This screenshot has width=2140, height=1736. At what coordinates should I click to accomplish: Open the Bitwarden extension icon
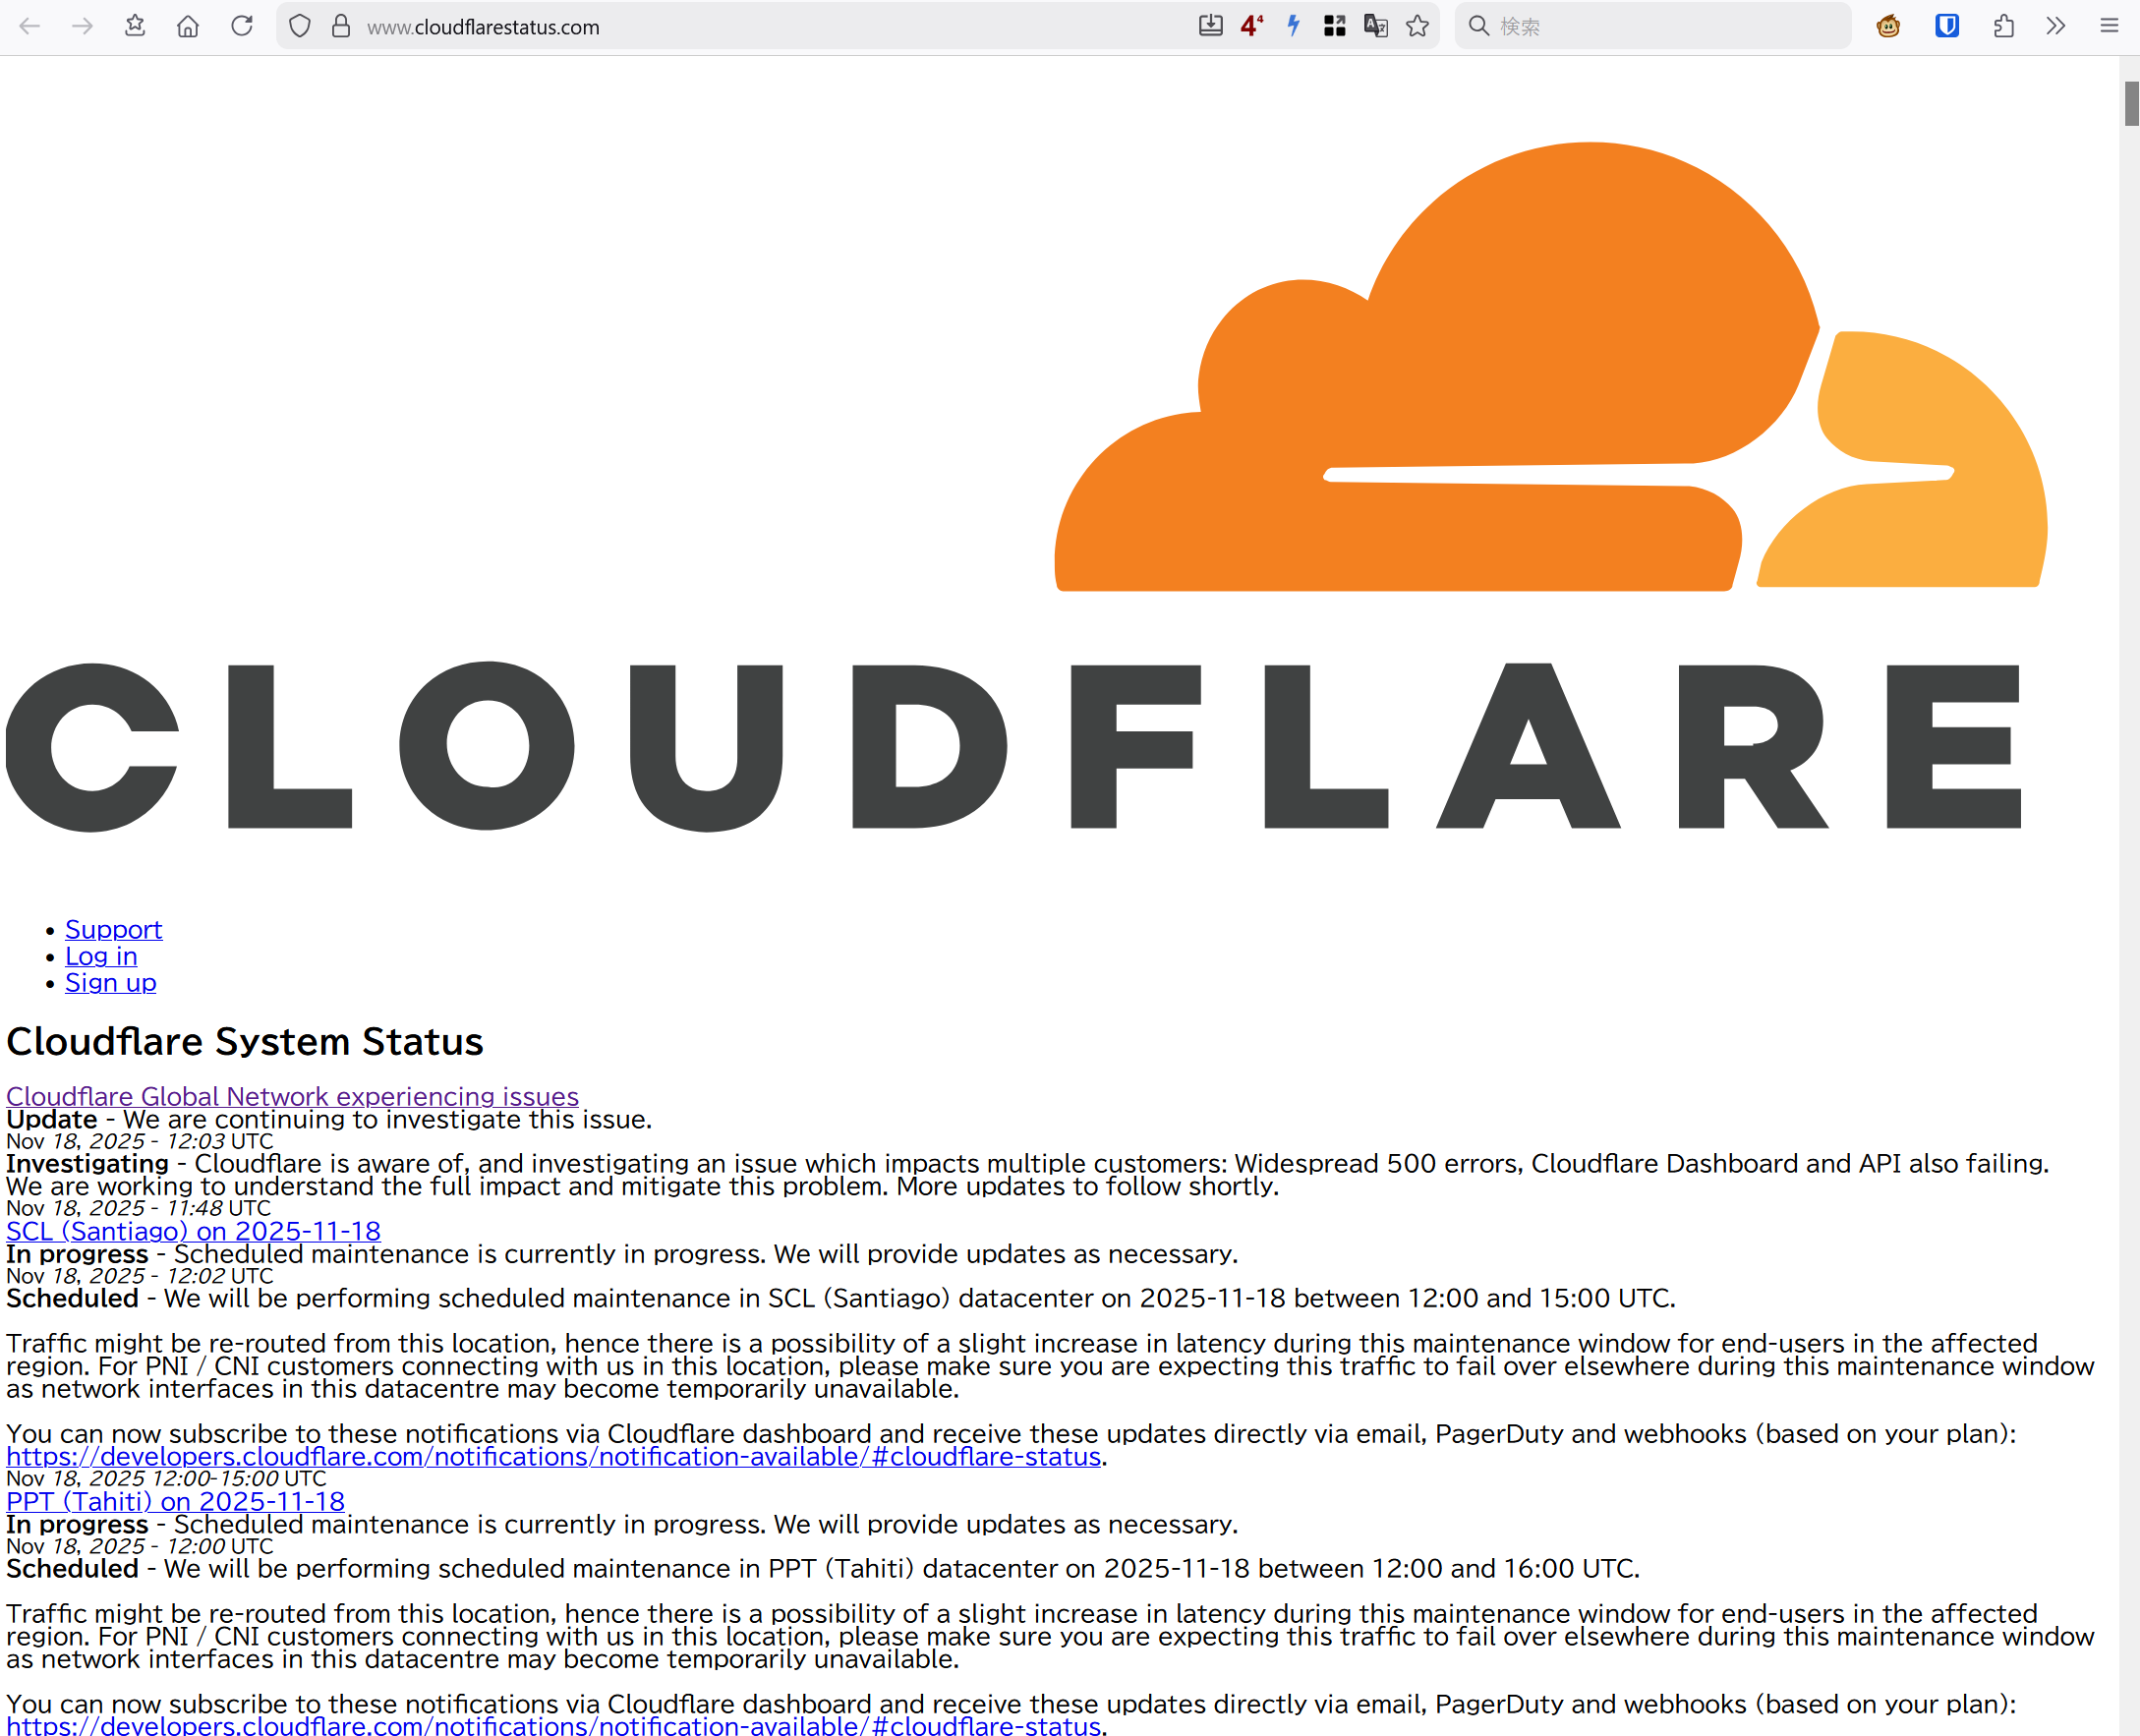(1946, 26)
